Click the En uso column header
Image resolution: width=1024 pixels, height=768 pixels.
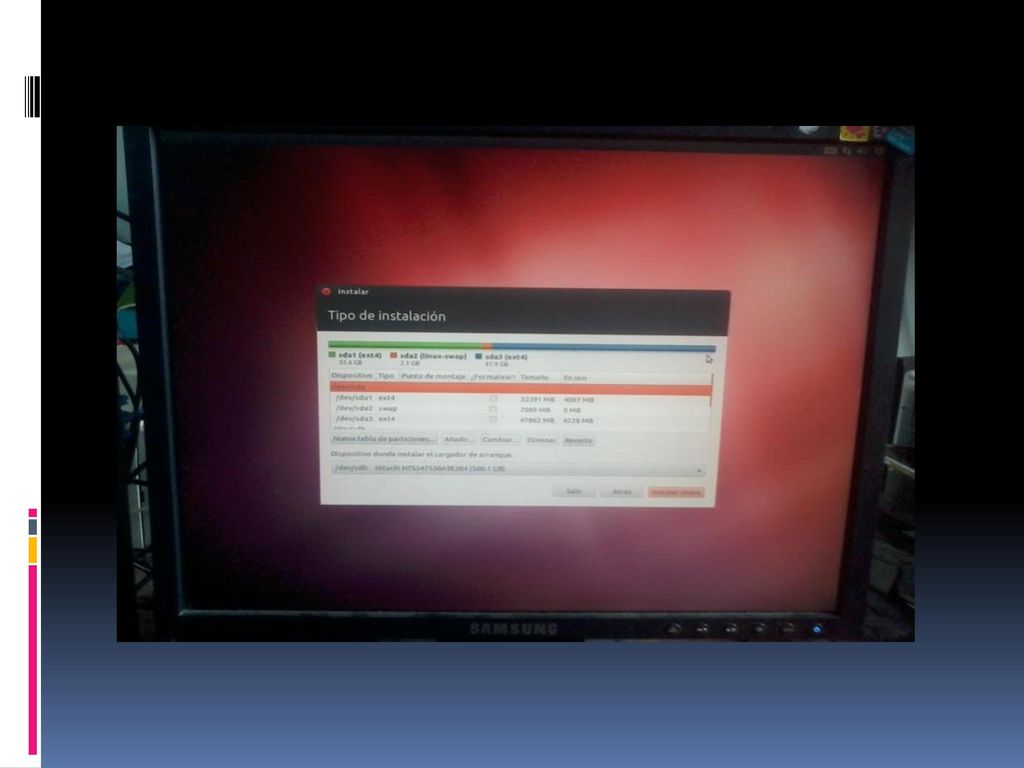coord(575,377)
